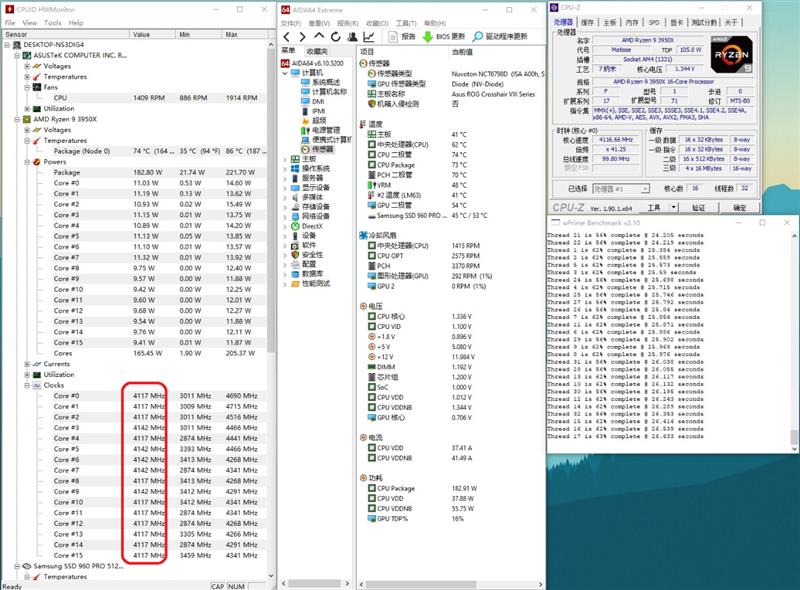Open the 传感器 item in AIDA64 sidebar
Screen dimensions: 800x590
321,149
